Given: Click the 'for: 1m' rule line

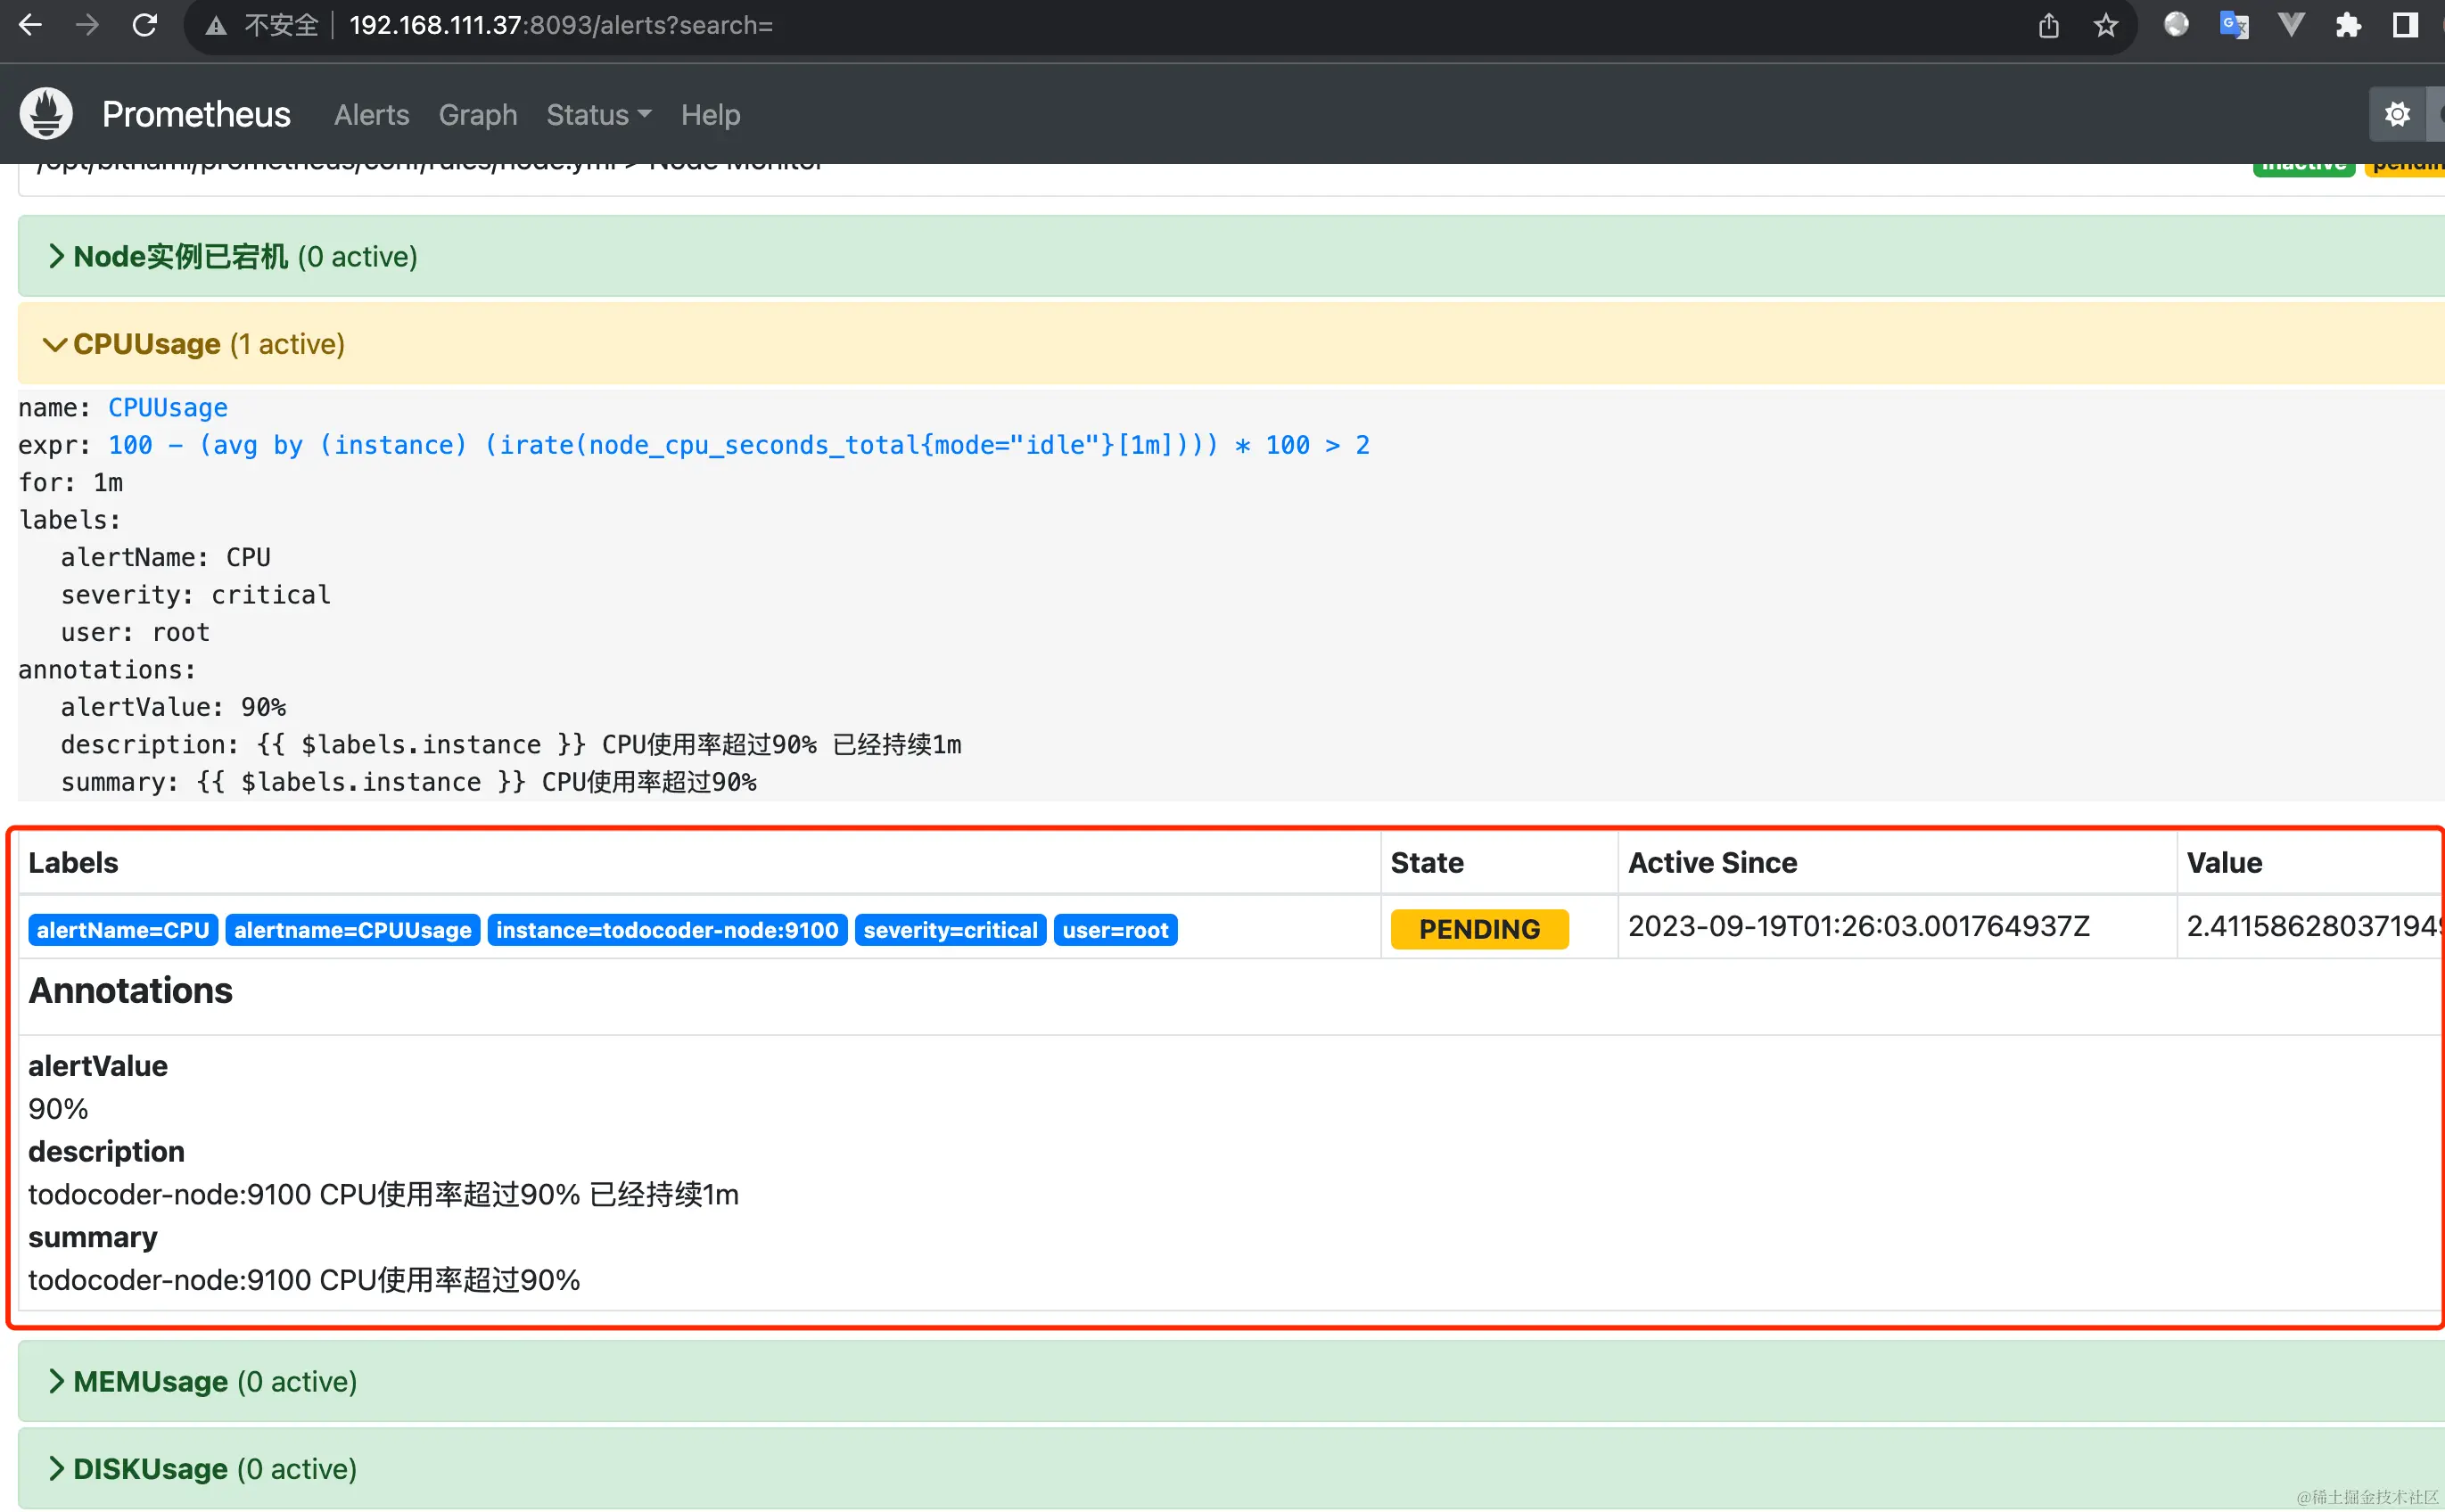Looking at the screenshot, I should [x=71, y=483].
